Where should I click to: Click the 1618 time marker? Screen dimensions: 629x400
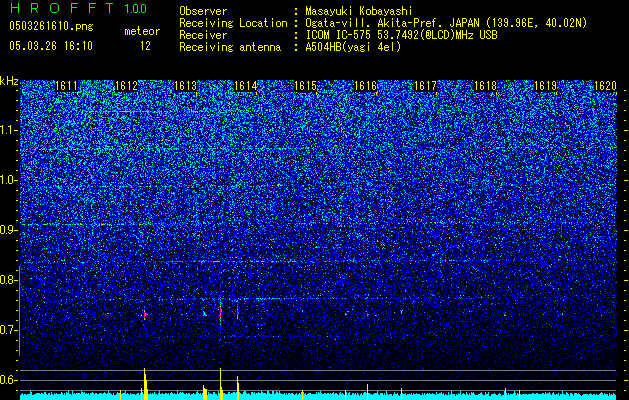[485, 86]
